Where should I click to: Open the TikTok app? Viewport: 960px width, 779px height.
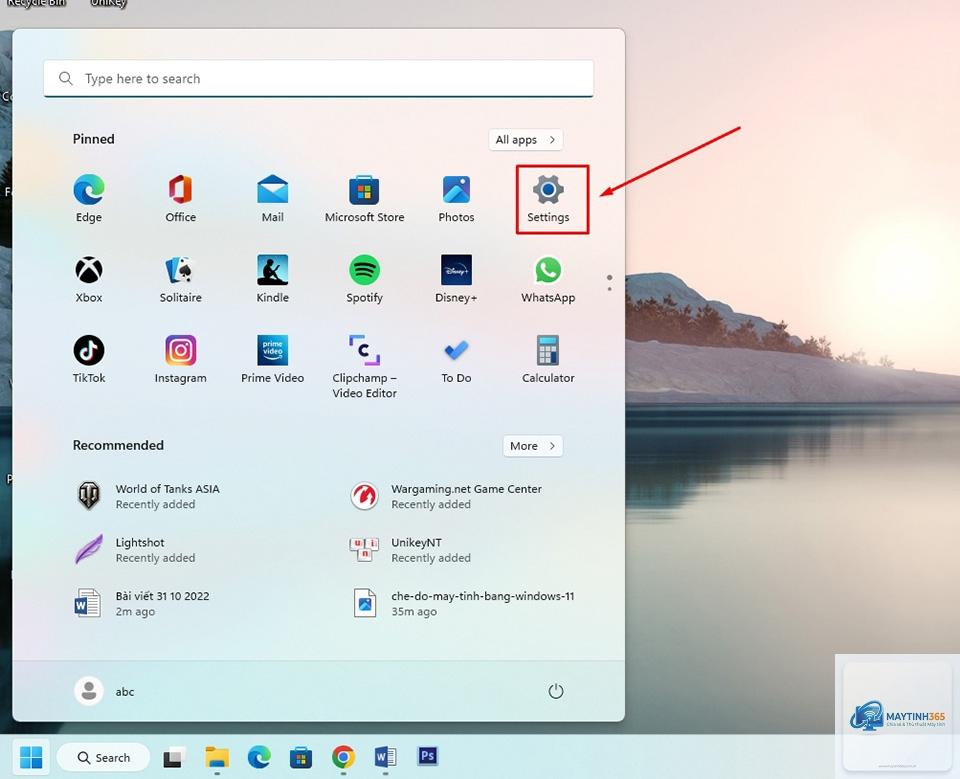[89, 359]
